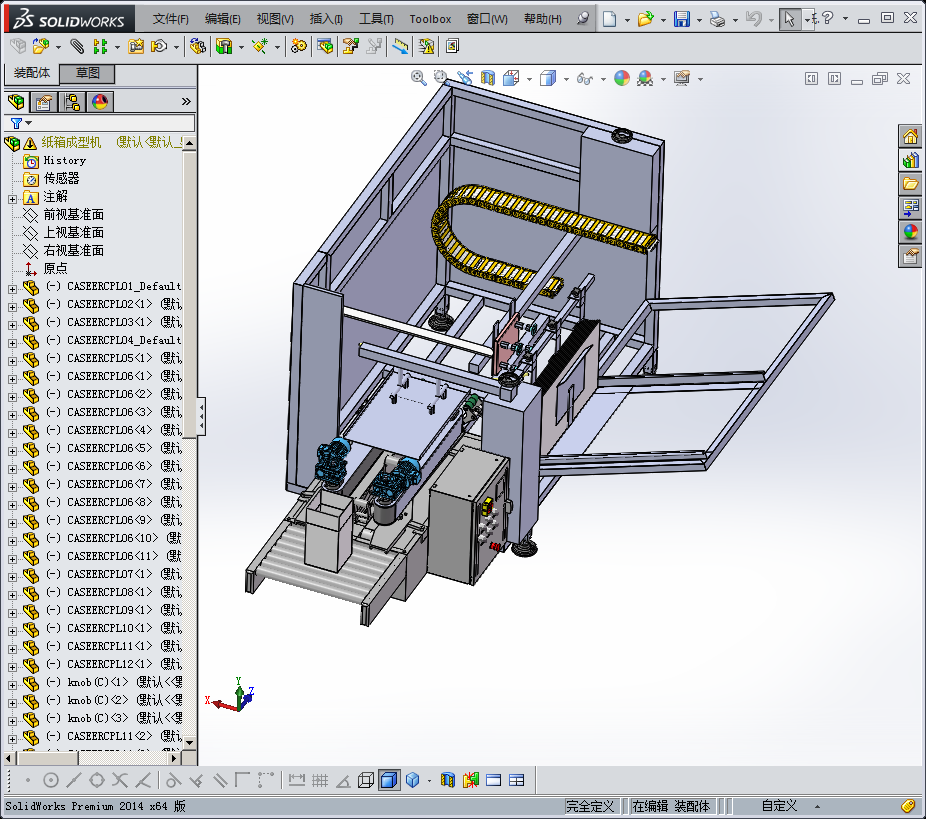Toggle the Select arrow tool in title bar
Viewport: 926px width, 819px height.
click(x=789, y=19)
